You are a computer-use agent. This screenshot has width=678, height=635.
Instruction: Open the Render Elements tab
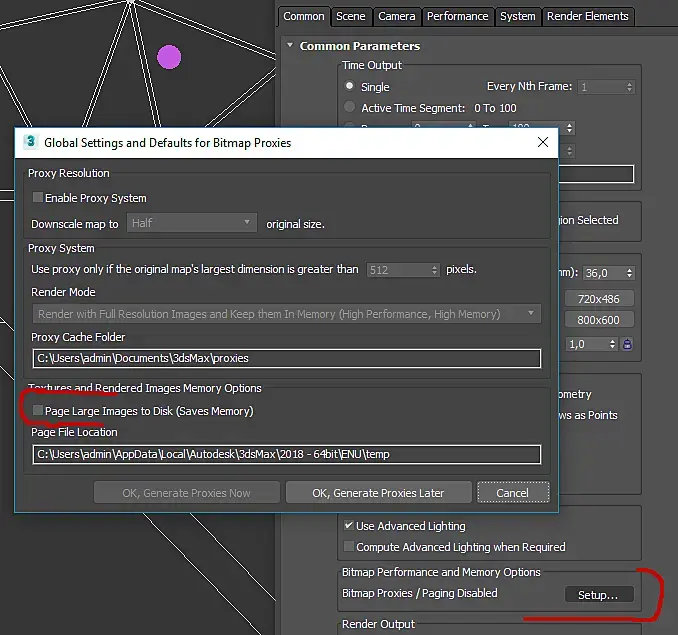tap(588, 16)
